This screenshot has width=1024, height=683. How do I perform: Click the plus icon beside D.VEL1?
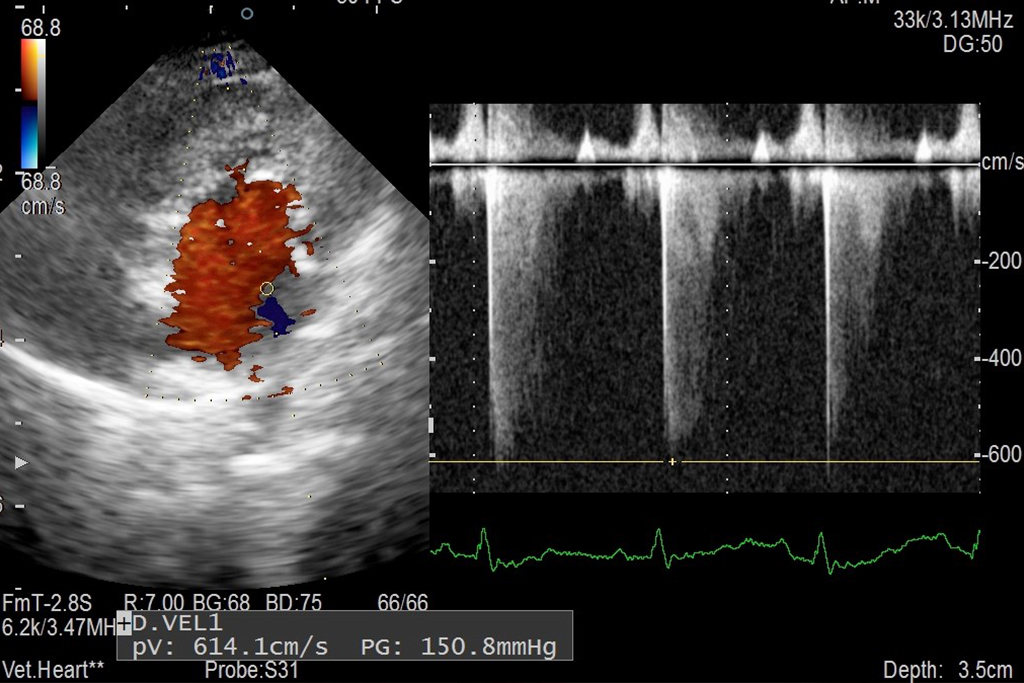tap(124, 625)
